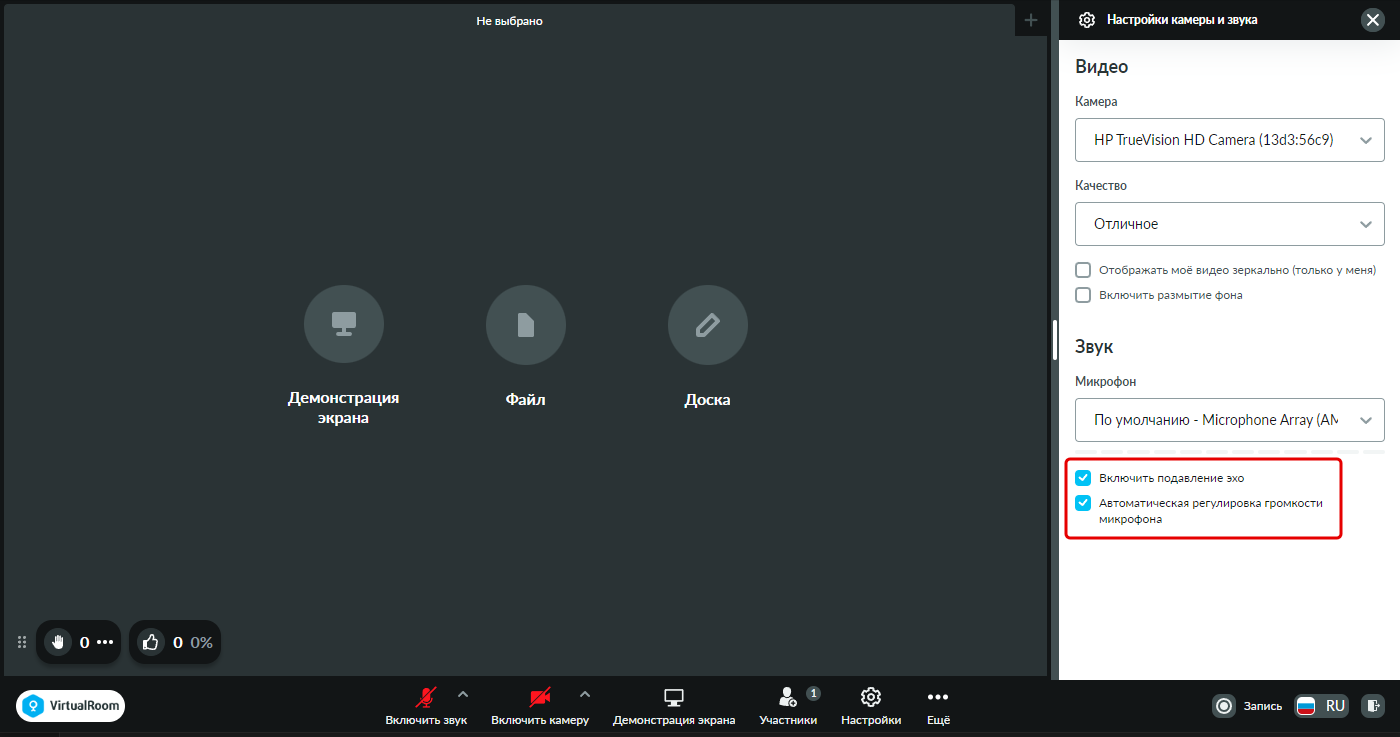Click the "Настройки камеры и звука" panel title

tap(1182, 20)
